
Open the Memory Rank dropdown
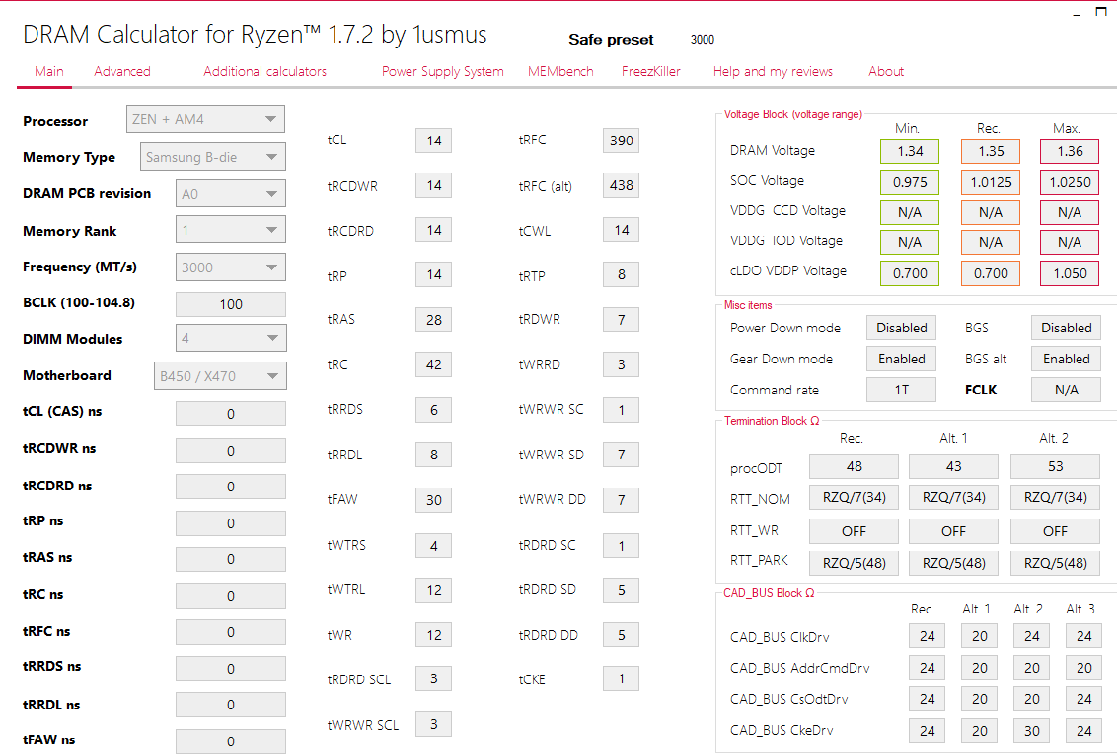click(x=231, y=229)
